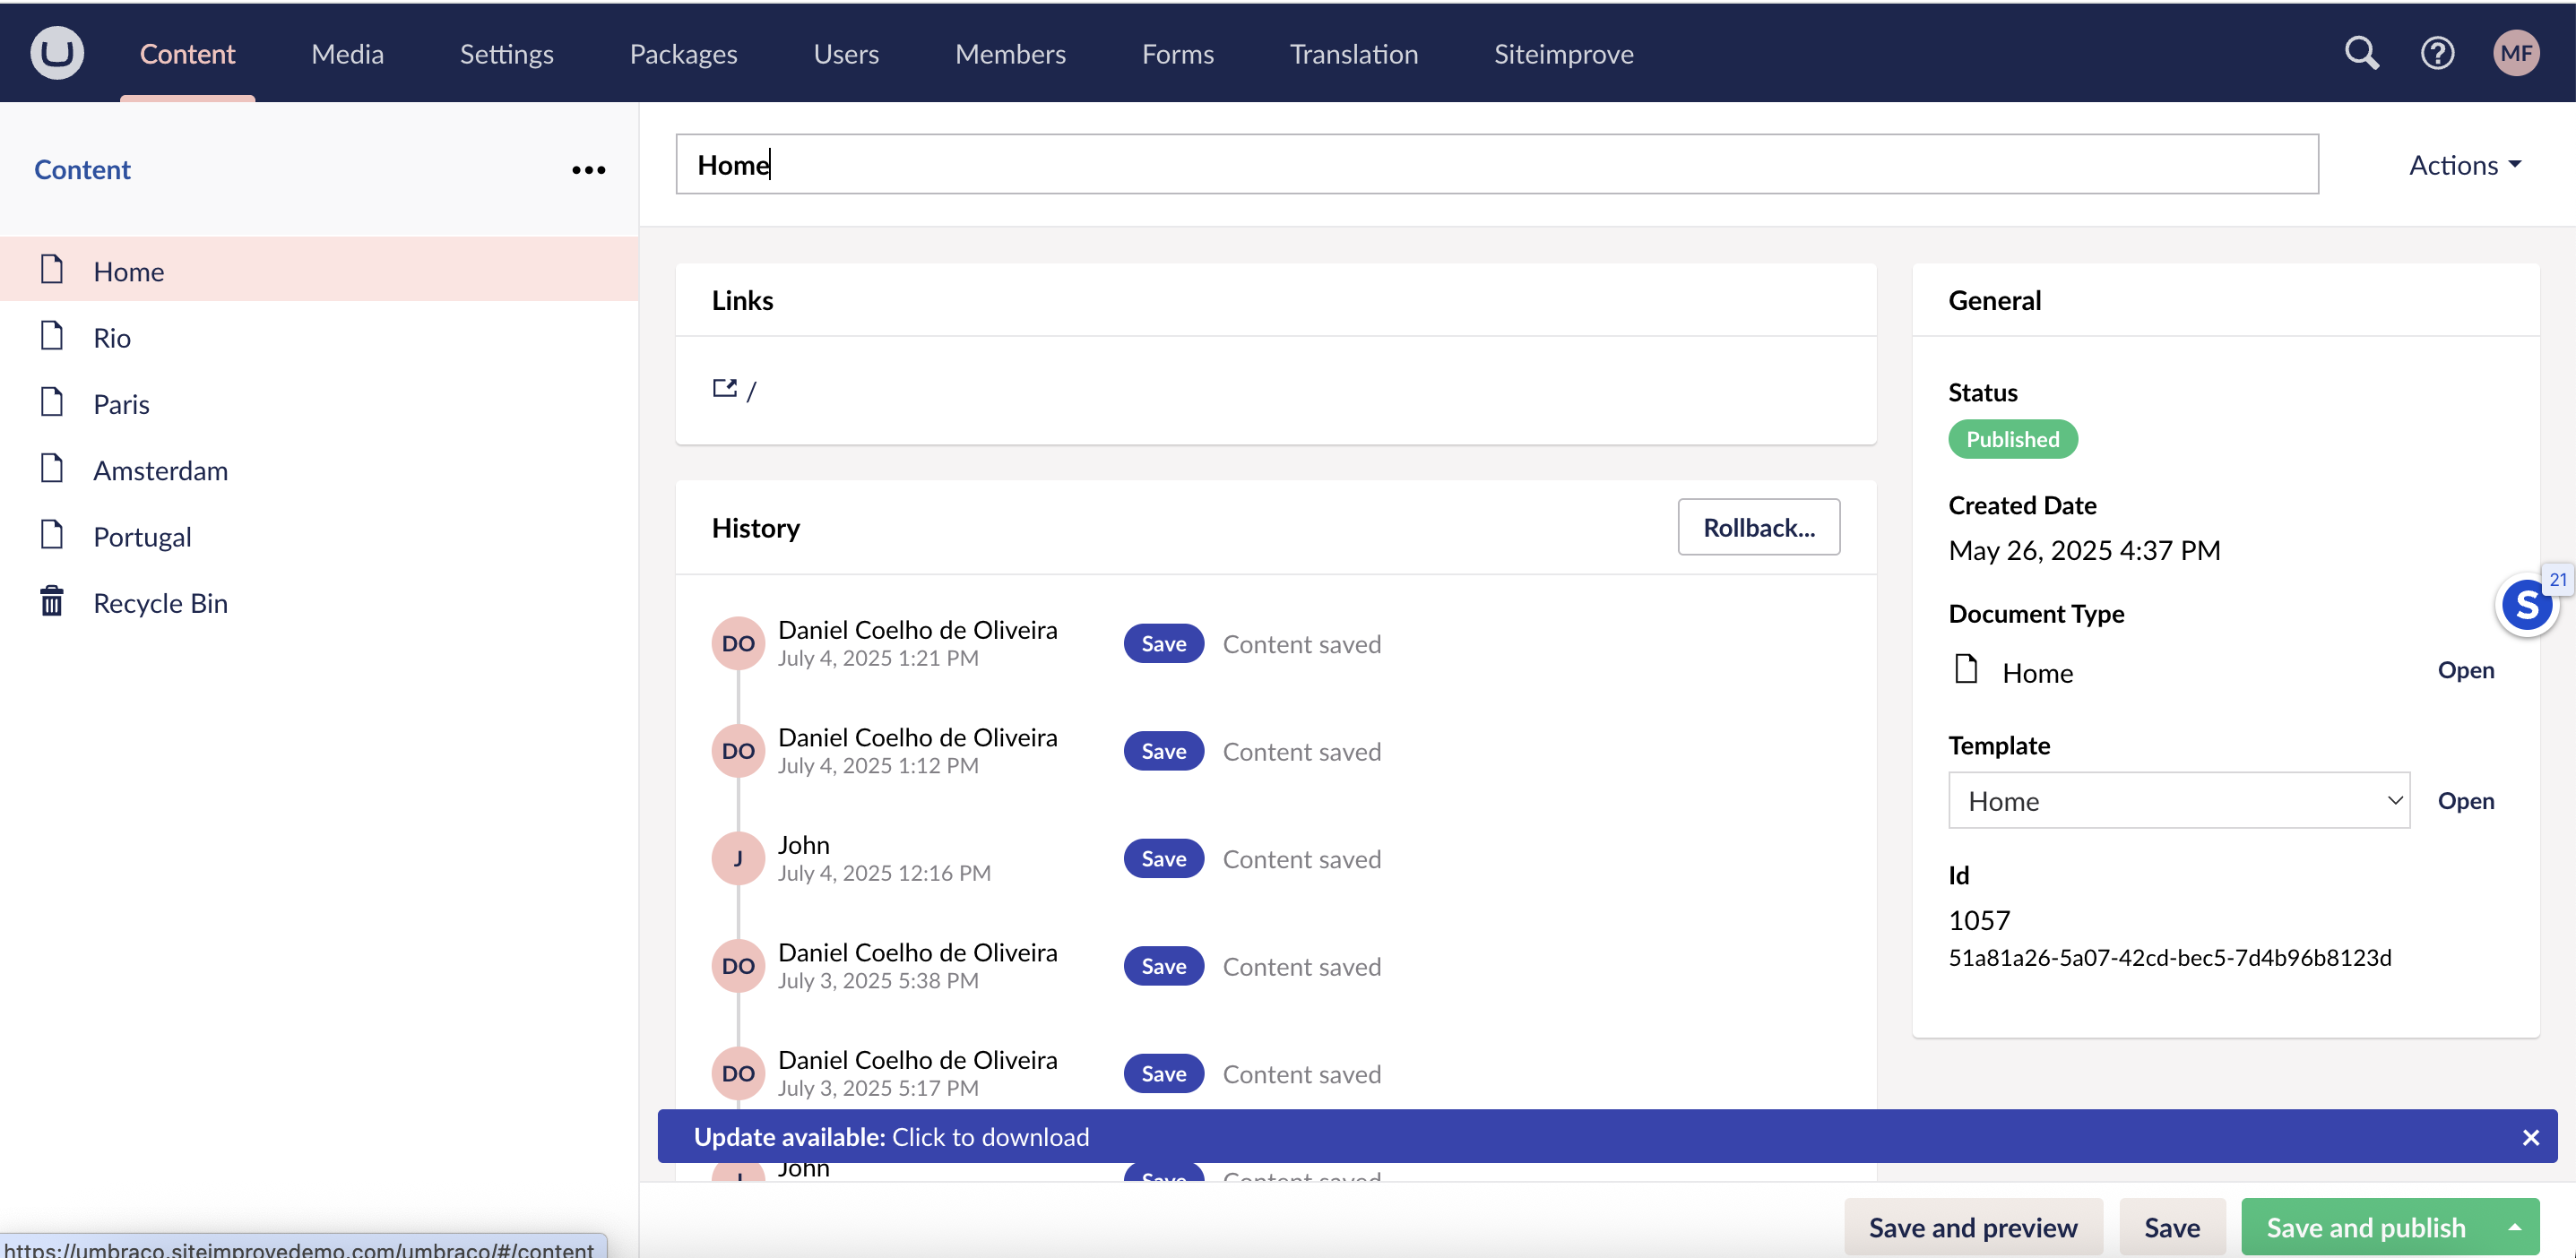Image resolution: width=2576 pixels, height=1258 pixels.
Task: Select the Portugal content node
Action: point(142,537)
